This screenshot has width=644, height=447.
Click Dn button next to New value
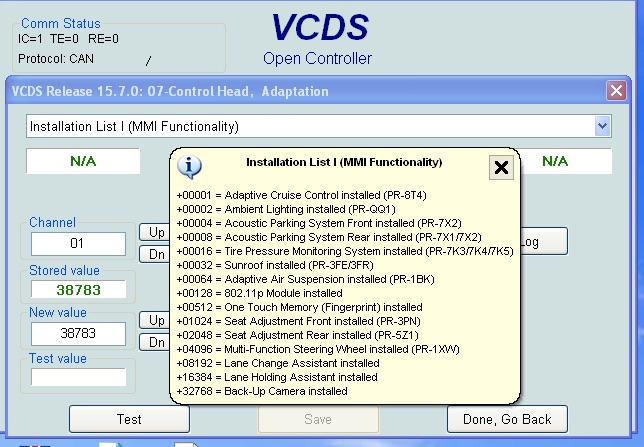155,342
